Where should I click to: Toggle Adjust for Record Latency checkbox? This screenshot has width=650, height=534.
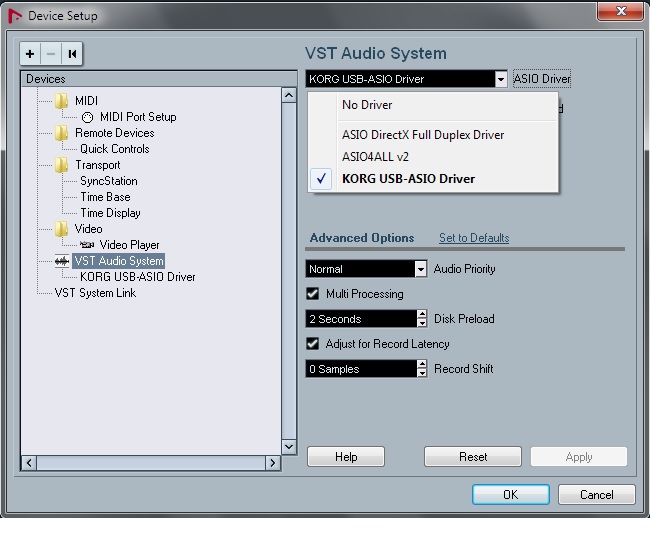(313, 344)
